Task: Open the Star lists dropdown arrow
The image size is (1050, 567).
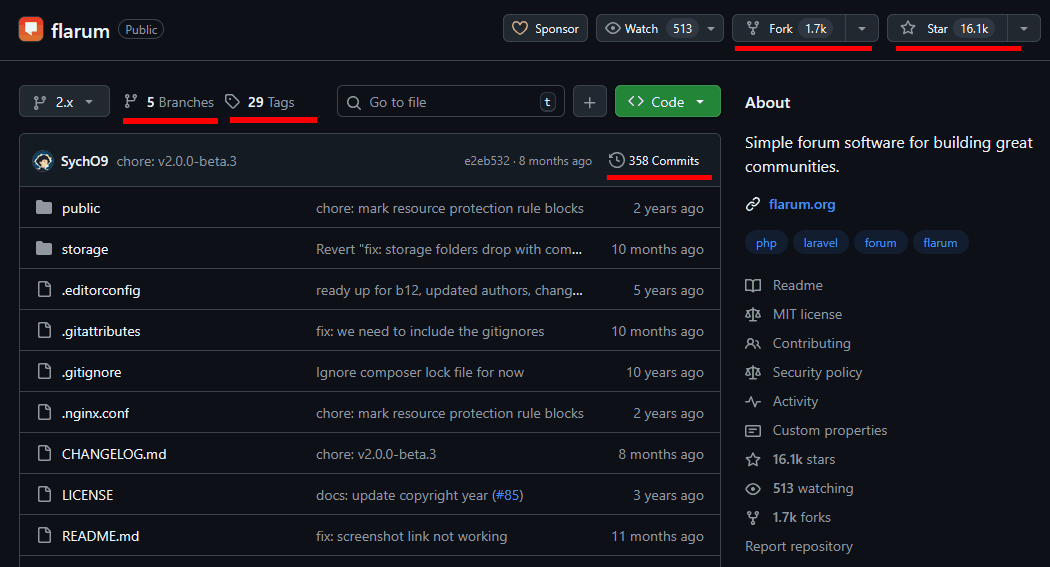Action: click(x=1023, y=29)
